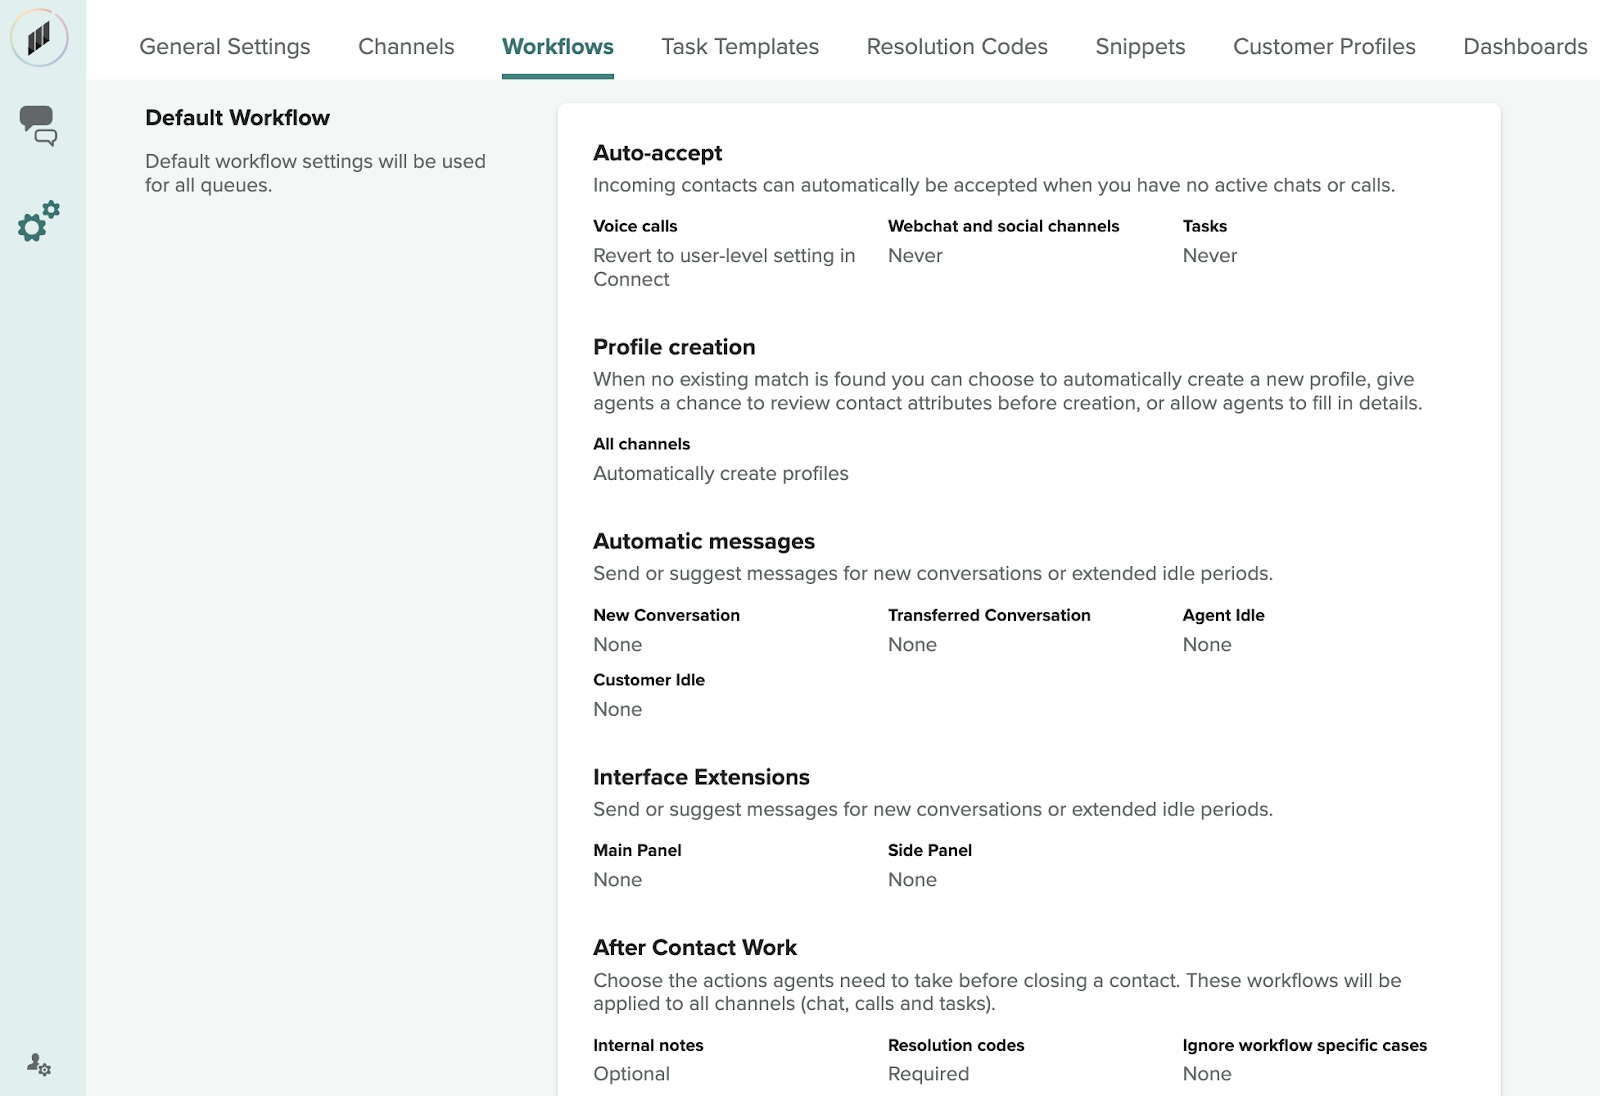The image size is (1600, 1096).
Task: Select the Workflows tab
Action: tap(558, 46)
